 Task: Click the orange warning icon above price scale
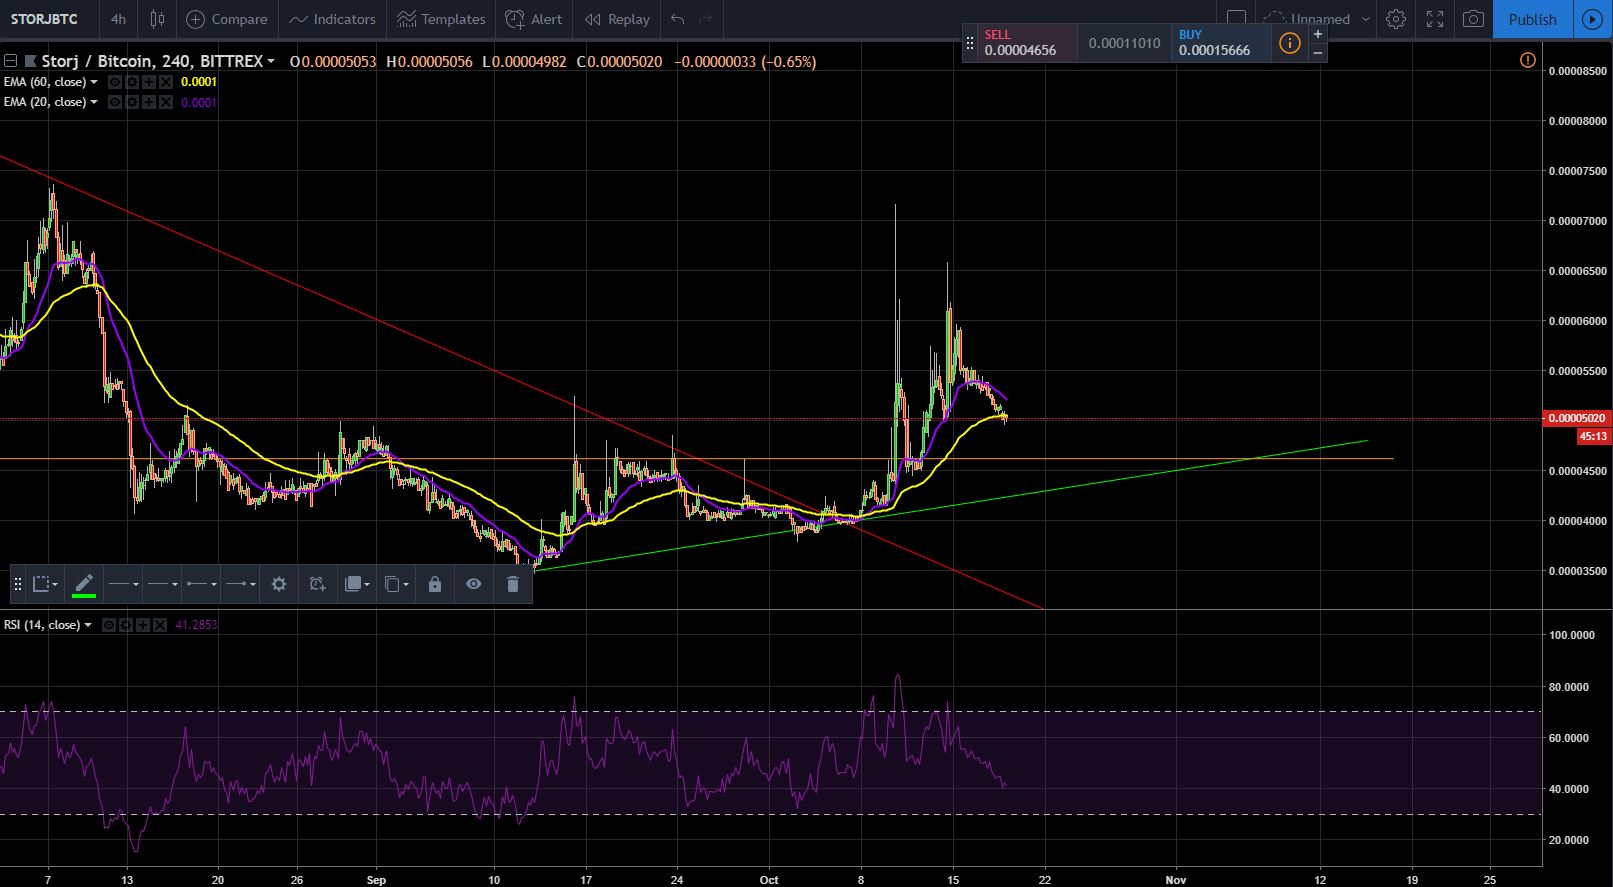tap(1527, 61)
